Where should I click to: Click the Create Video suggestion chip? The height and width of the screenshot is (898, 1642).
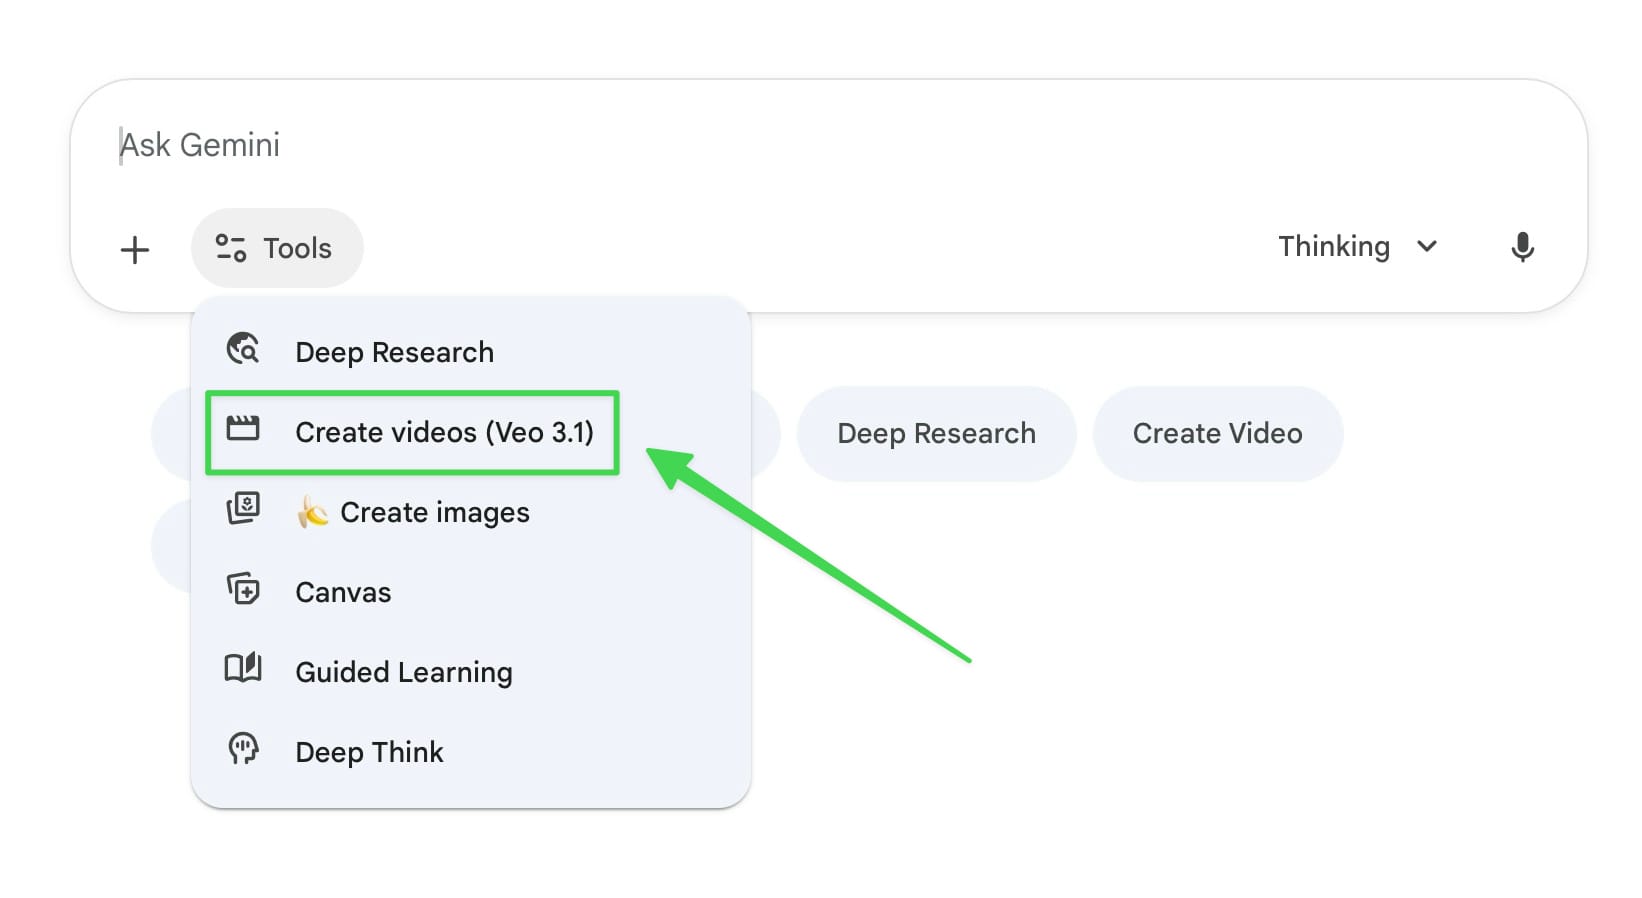click(1217, 433)
